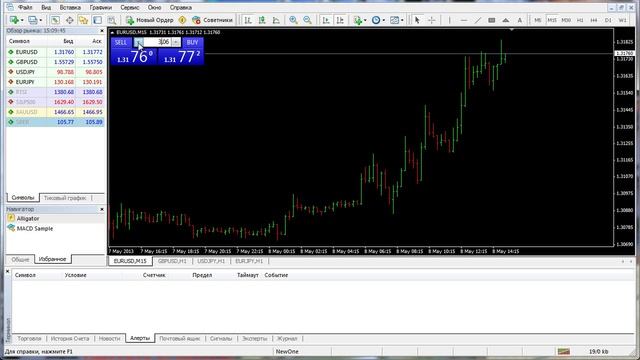Open a new chart via toolbar icon
This screenshot has width=640, height=360.
coord(14,20)
